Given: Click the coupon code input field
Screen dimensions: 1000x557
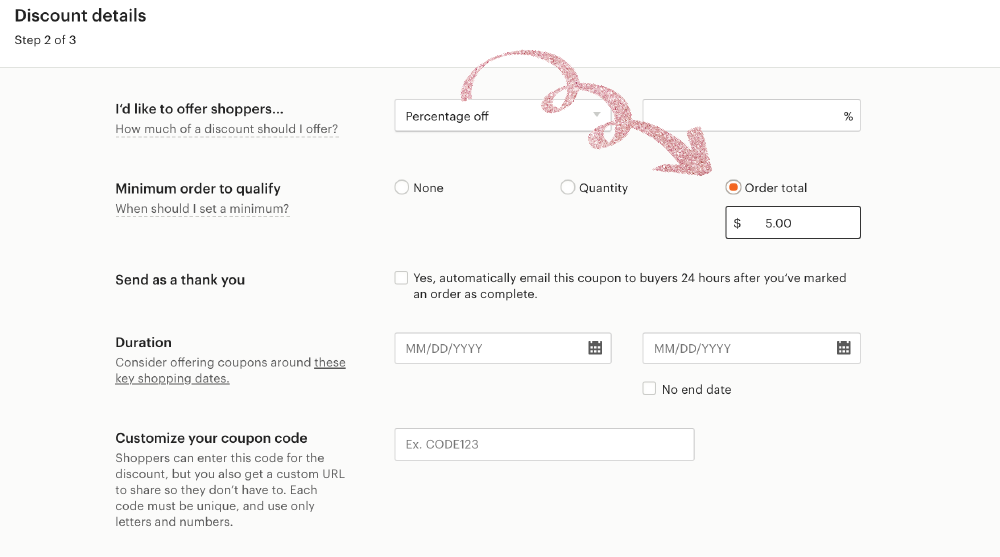Looking at the screenshot, I should tap(544, 444).
